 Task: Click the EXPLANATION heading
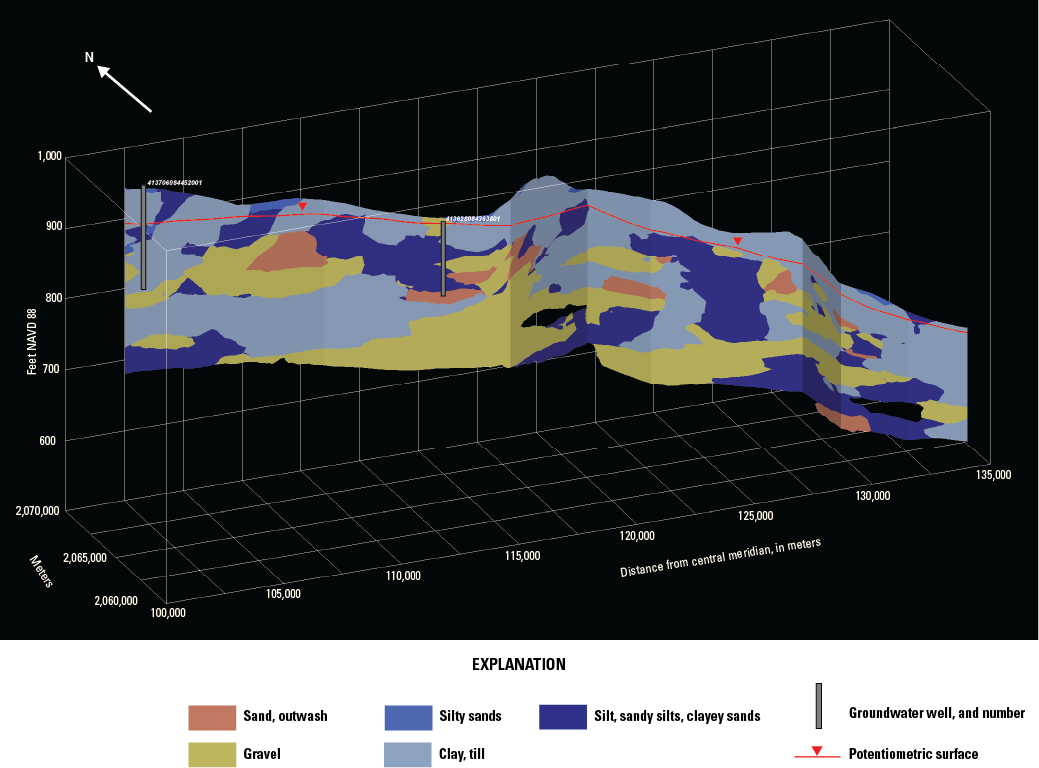[518, 664]
